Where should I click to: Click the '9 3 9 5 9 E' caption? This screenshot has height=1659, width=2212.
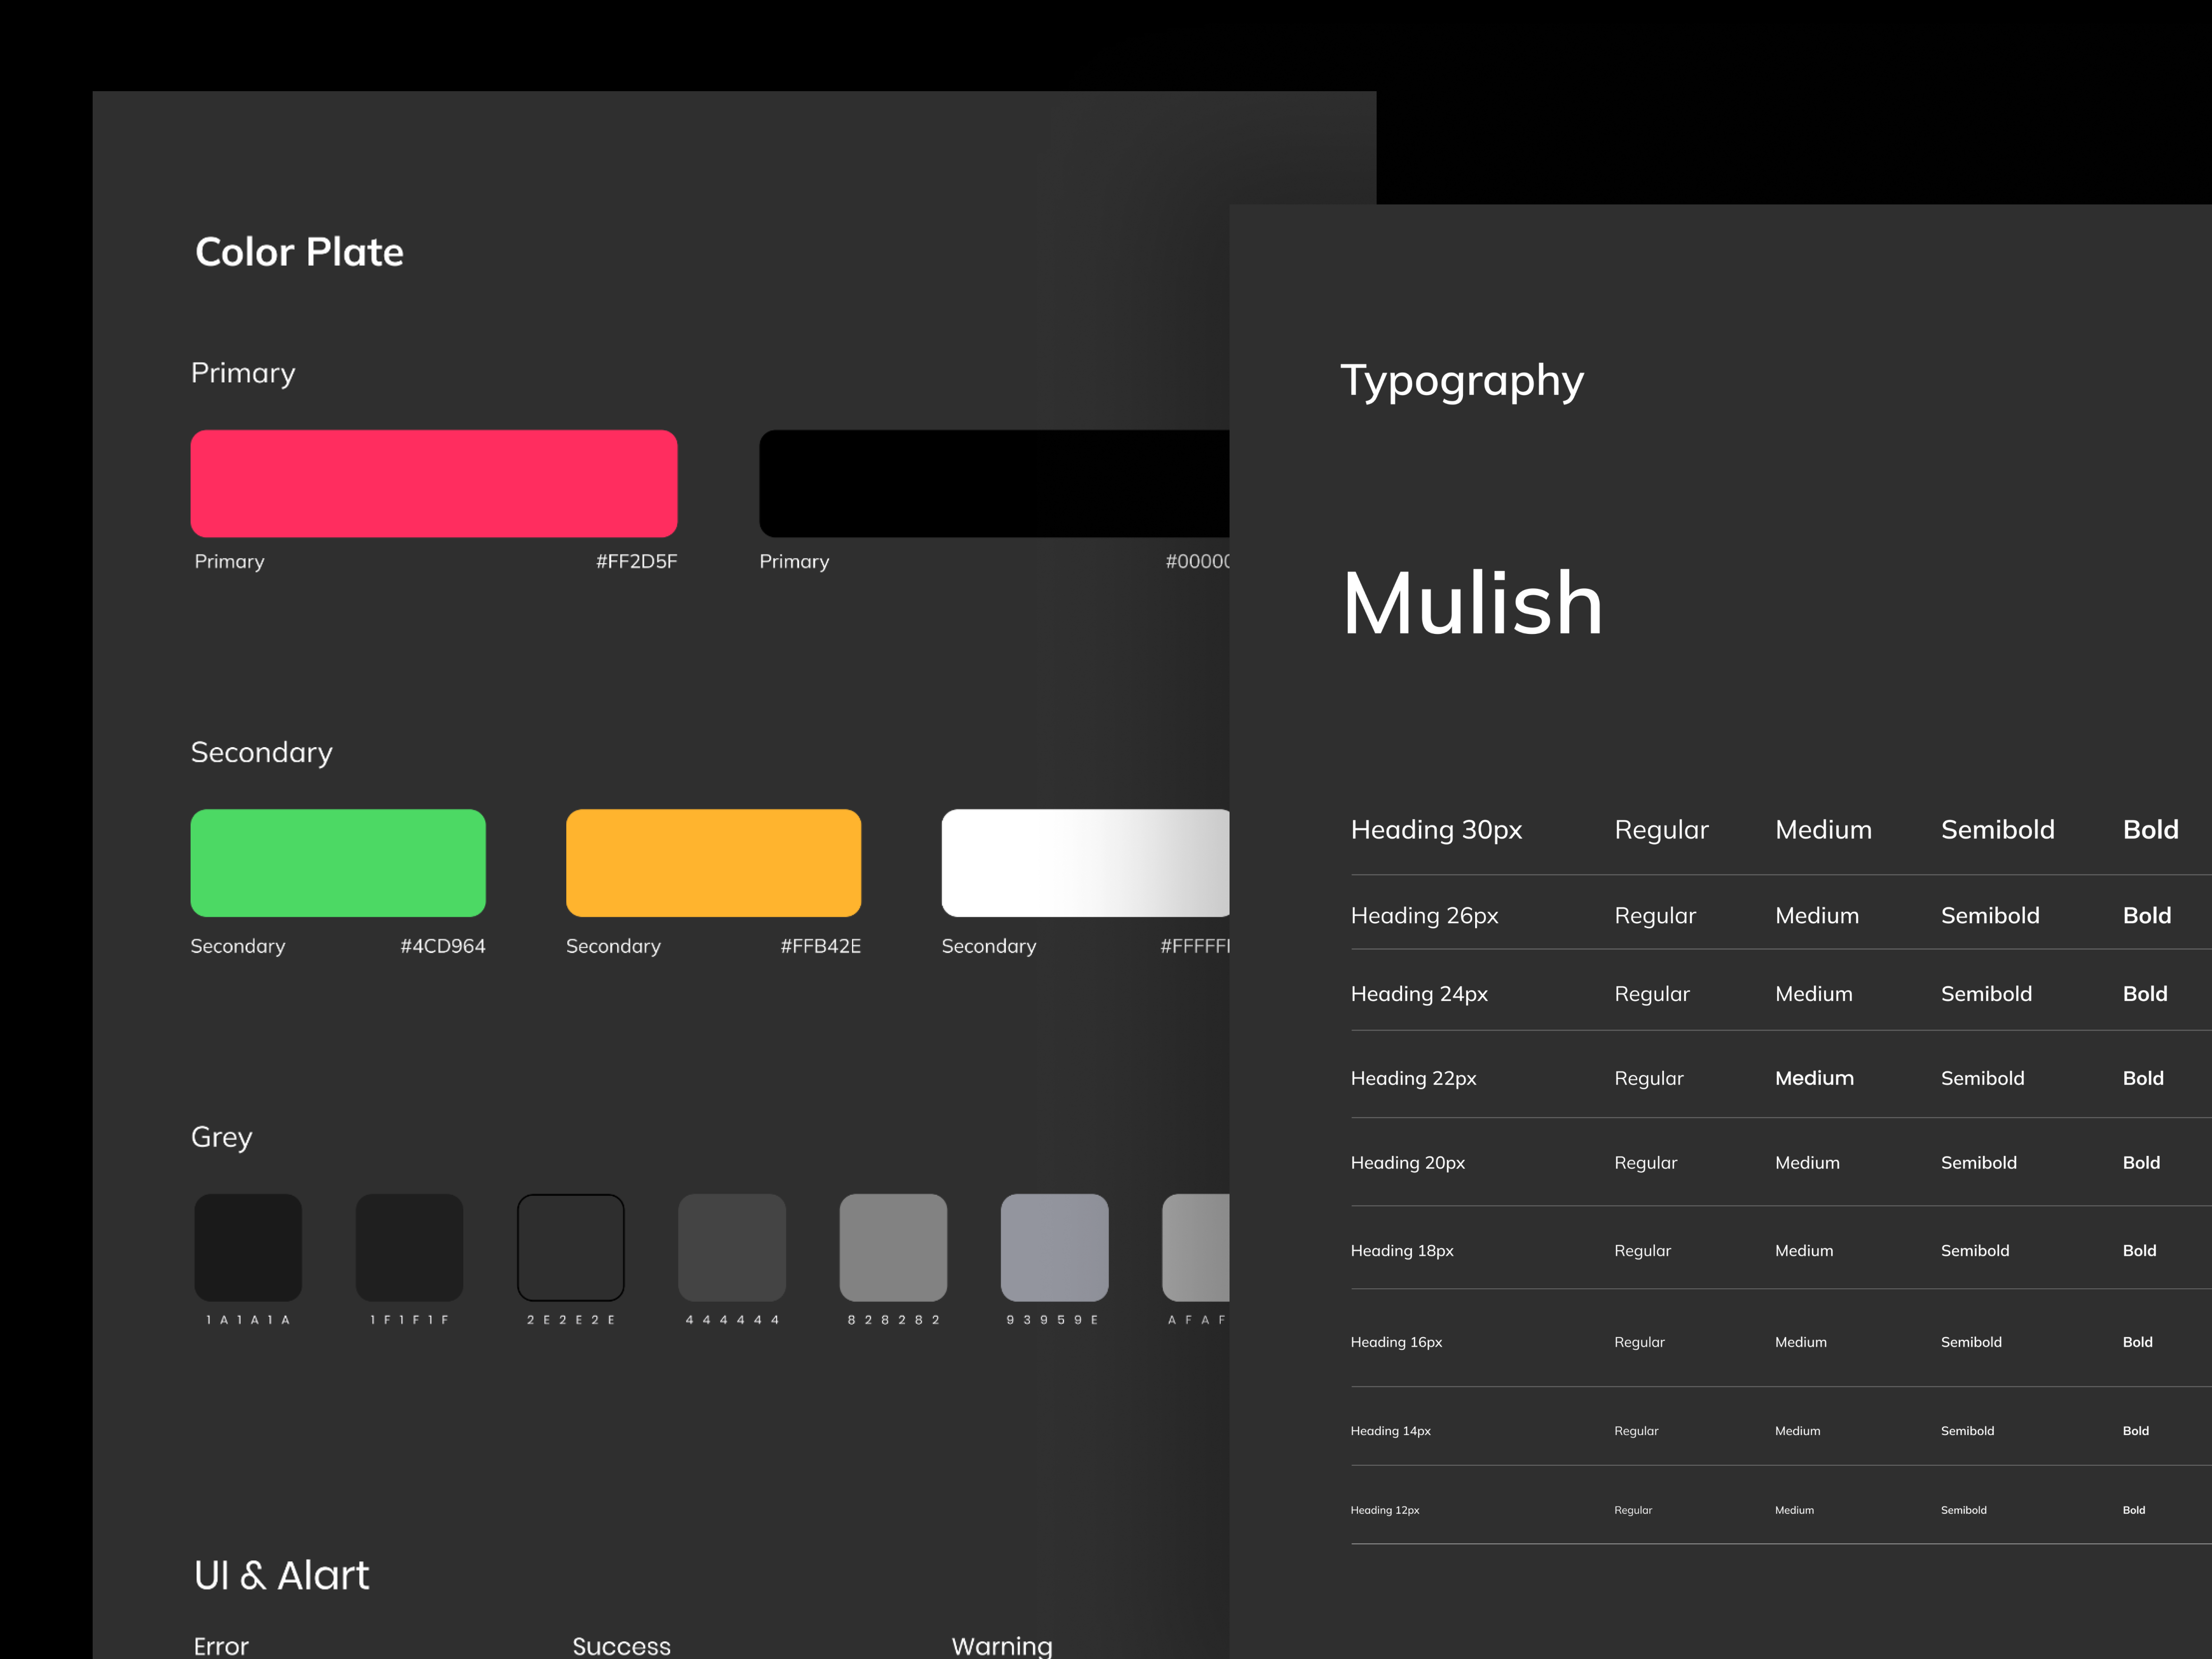pyautogui.click(x=1053, y=1320)
